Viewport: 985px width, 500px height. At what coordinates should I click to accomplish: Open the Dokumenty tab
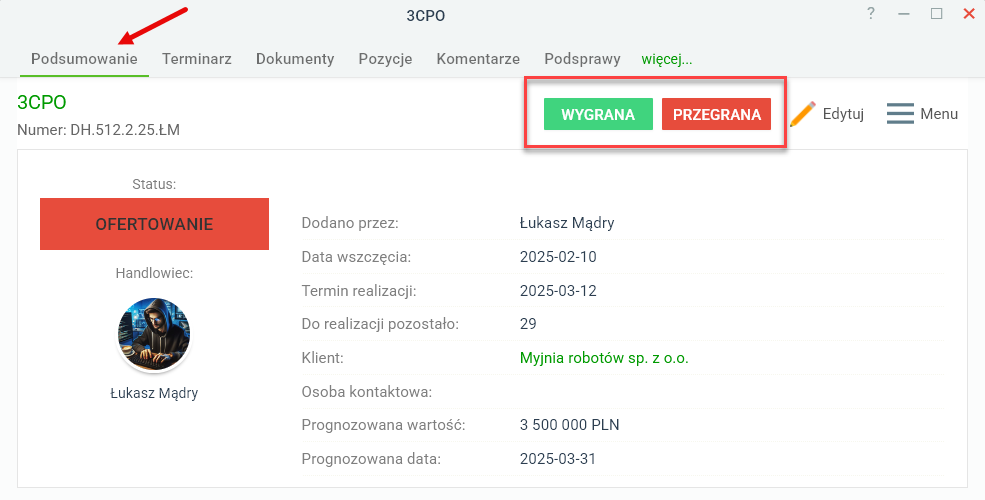[x=295, y=59]
